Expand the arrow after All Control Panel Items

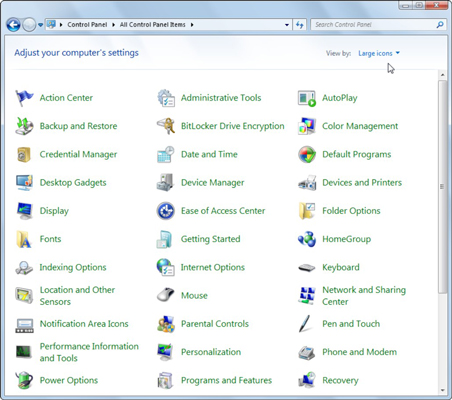pyautogui.click(x=192, y=25)
